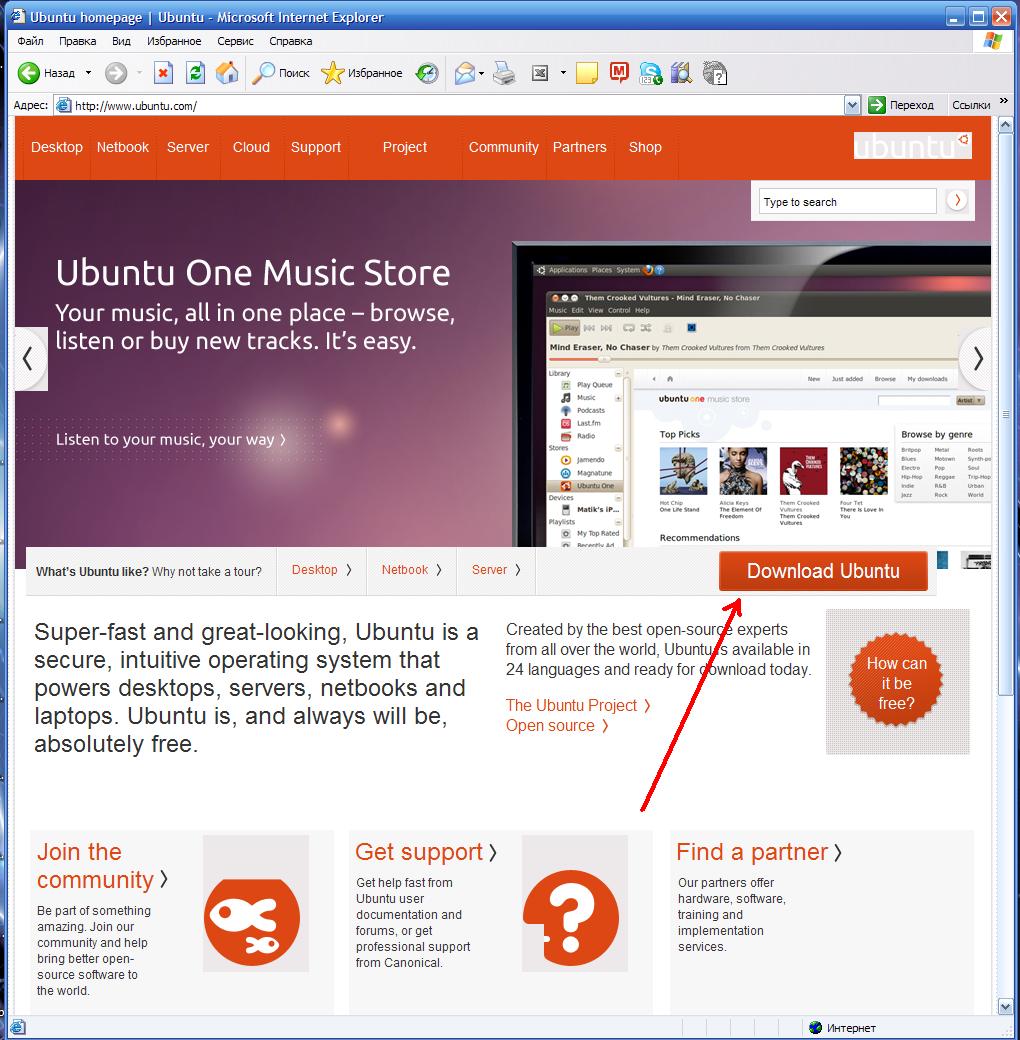The height and width of the screenshot is (1040, 1020).
Task: Click the Skype toolbar icon
Action: [x=651, y=73]
